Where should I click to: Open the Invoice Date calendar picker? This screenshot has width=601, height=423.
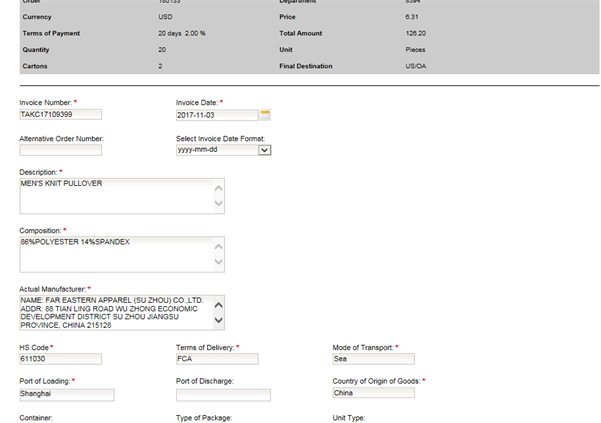[x=265, y=115]
